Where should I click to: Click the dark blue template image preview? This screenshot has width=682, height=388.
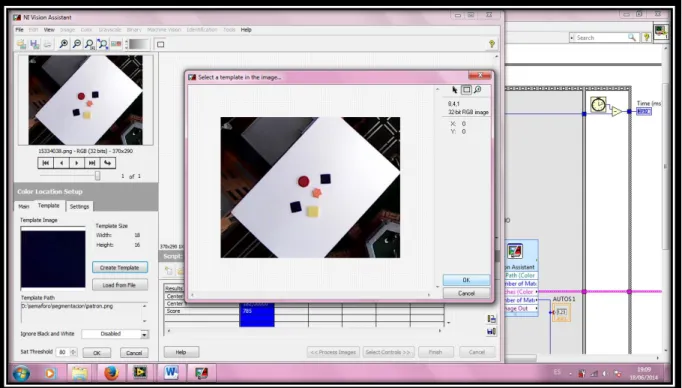click(53, 259)
